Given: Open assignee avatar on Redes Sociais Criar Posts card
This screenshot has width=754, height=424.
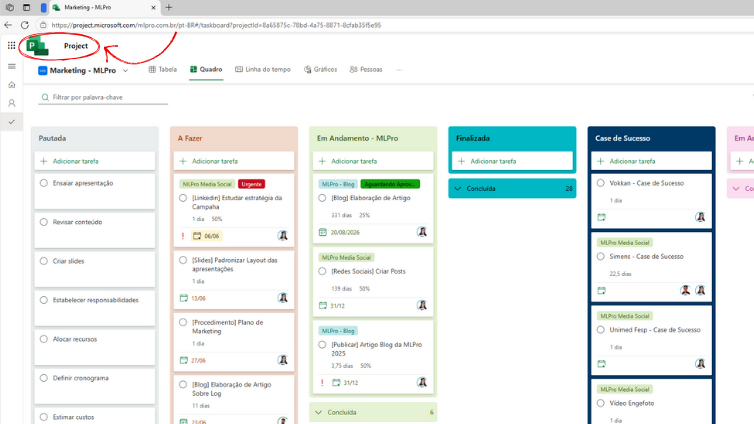Looking at the screenshot, I should (x=422, y=305).
